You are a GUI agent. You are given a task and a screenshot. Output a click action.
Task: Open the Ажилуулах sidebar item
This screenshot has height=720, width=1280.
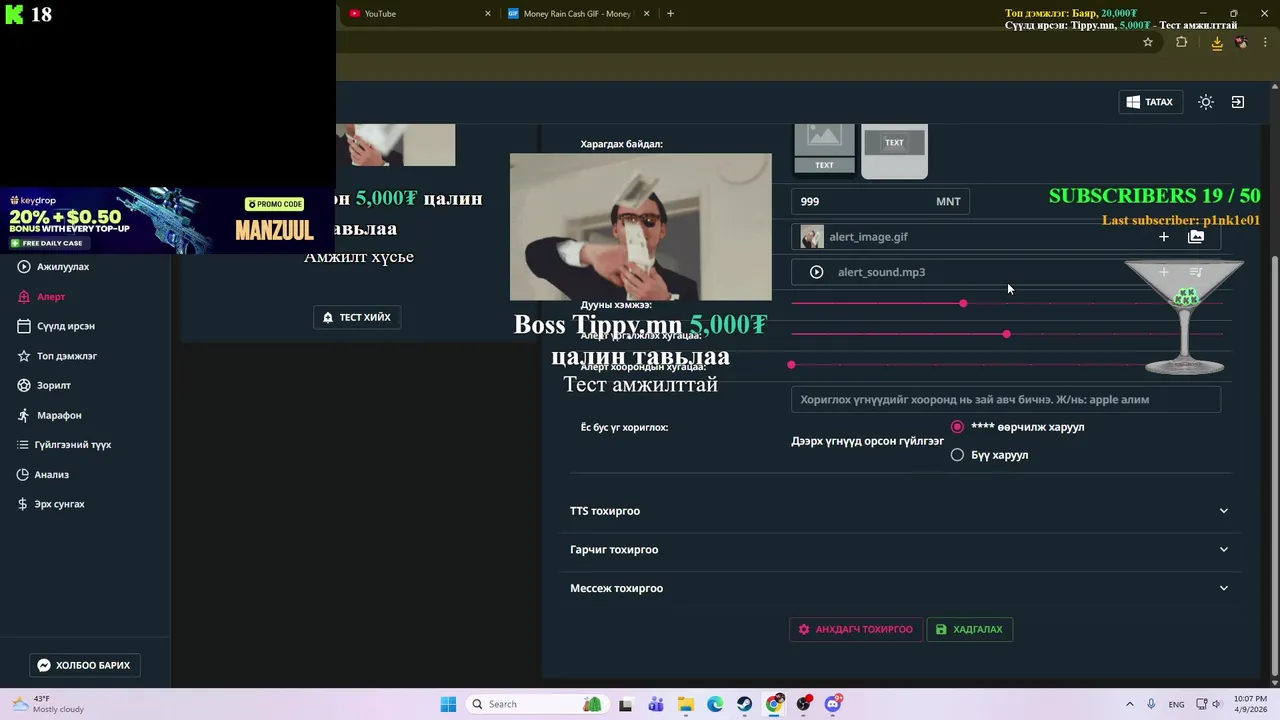click(55, 267)
